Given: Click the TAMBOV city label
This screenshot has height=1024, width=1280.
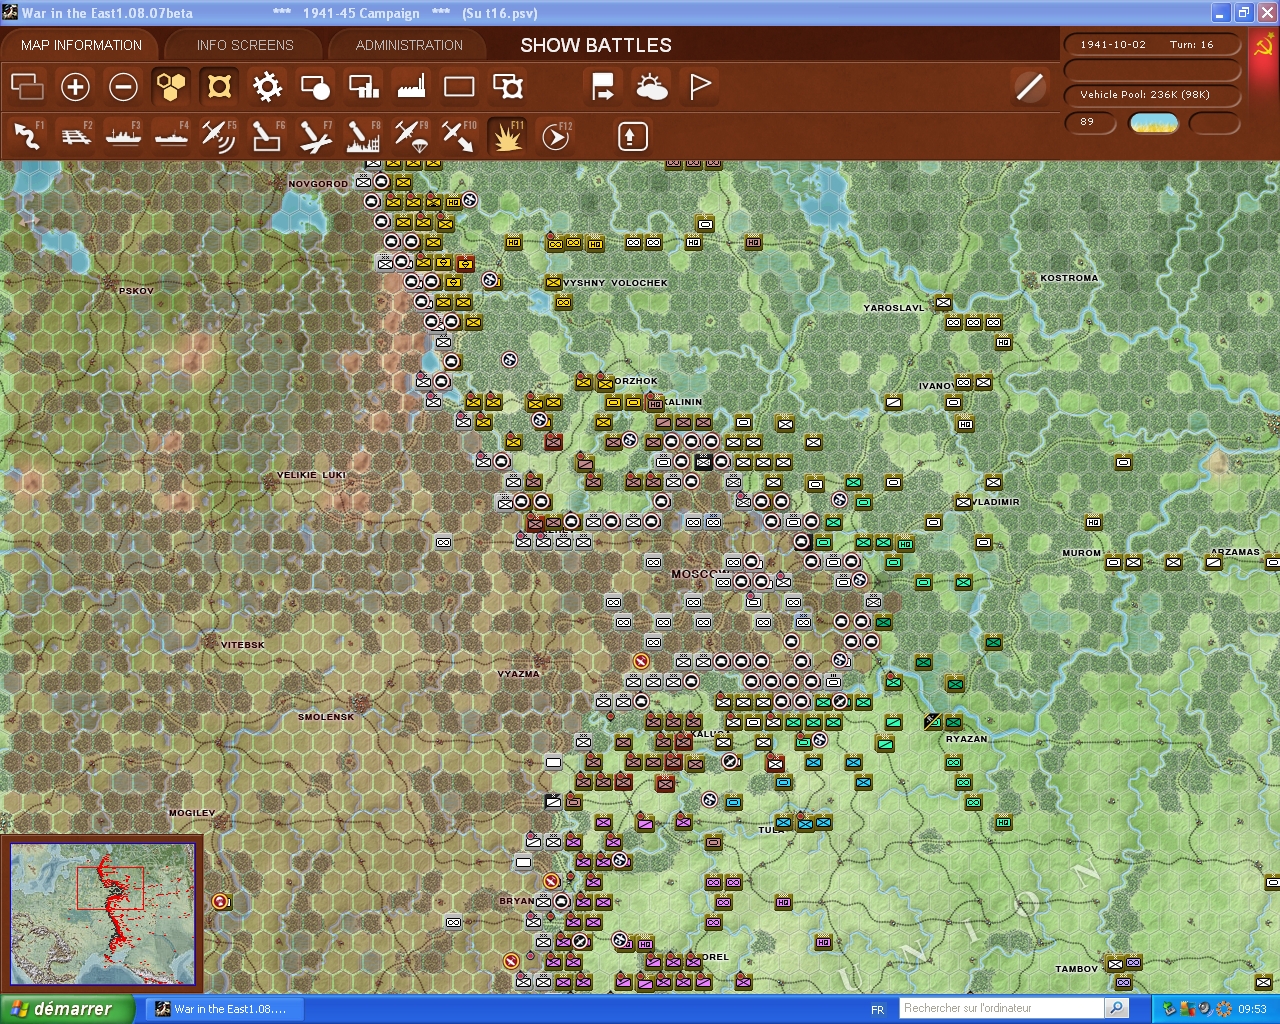Looking at the screenshot, I should pyautogui.click(x=1077, y=969).
